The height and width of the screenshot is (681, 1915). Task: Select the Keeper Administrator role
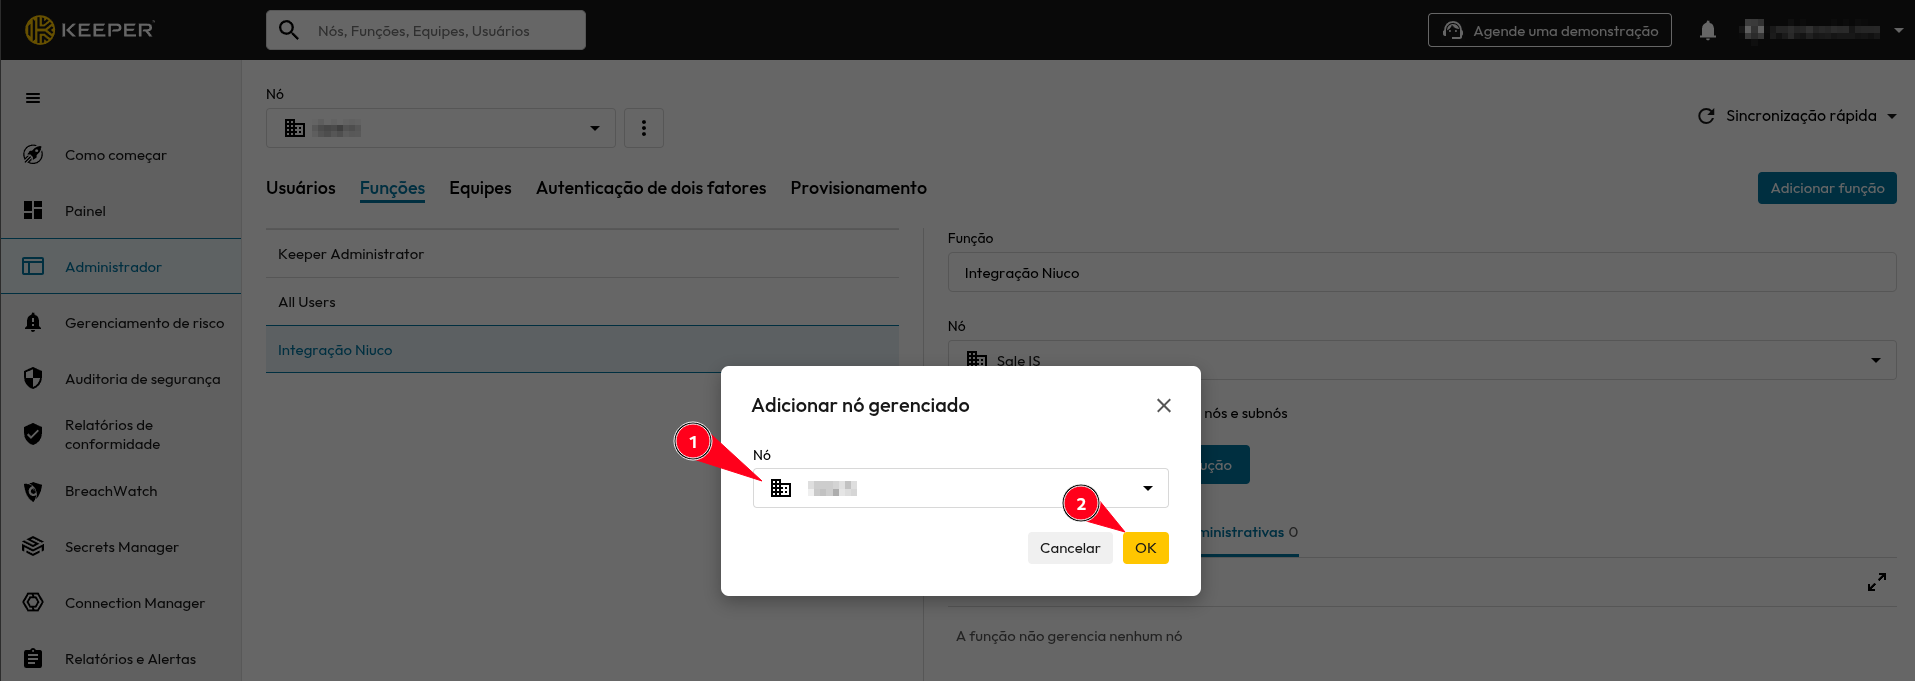click(x=582, y=254)
